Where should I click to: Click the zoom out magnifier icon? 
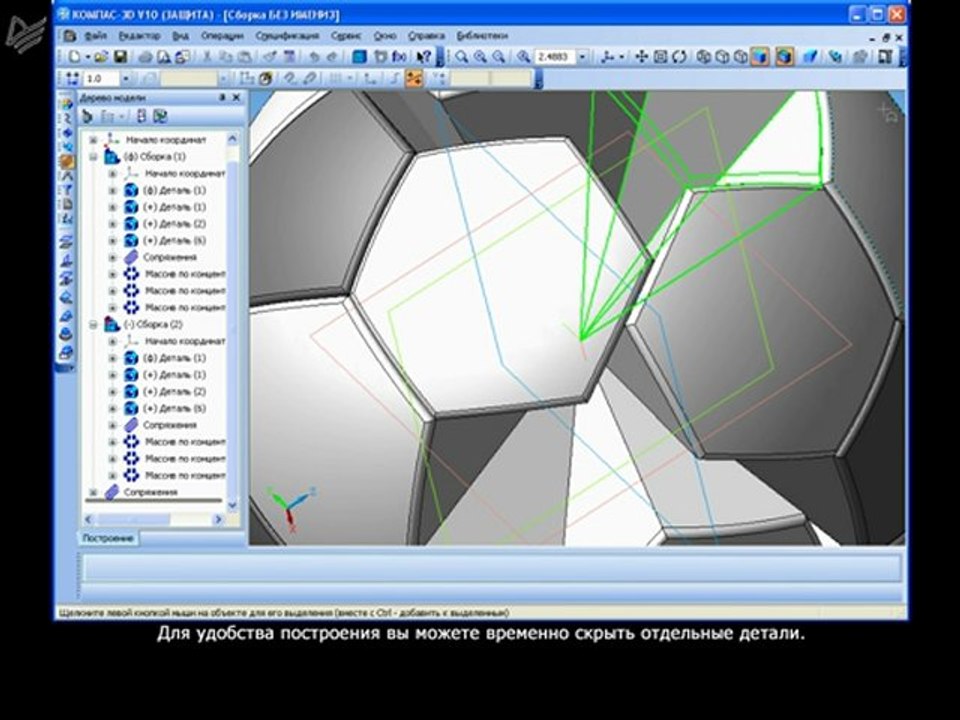point(499,57)
